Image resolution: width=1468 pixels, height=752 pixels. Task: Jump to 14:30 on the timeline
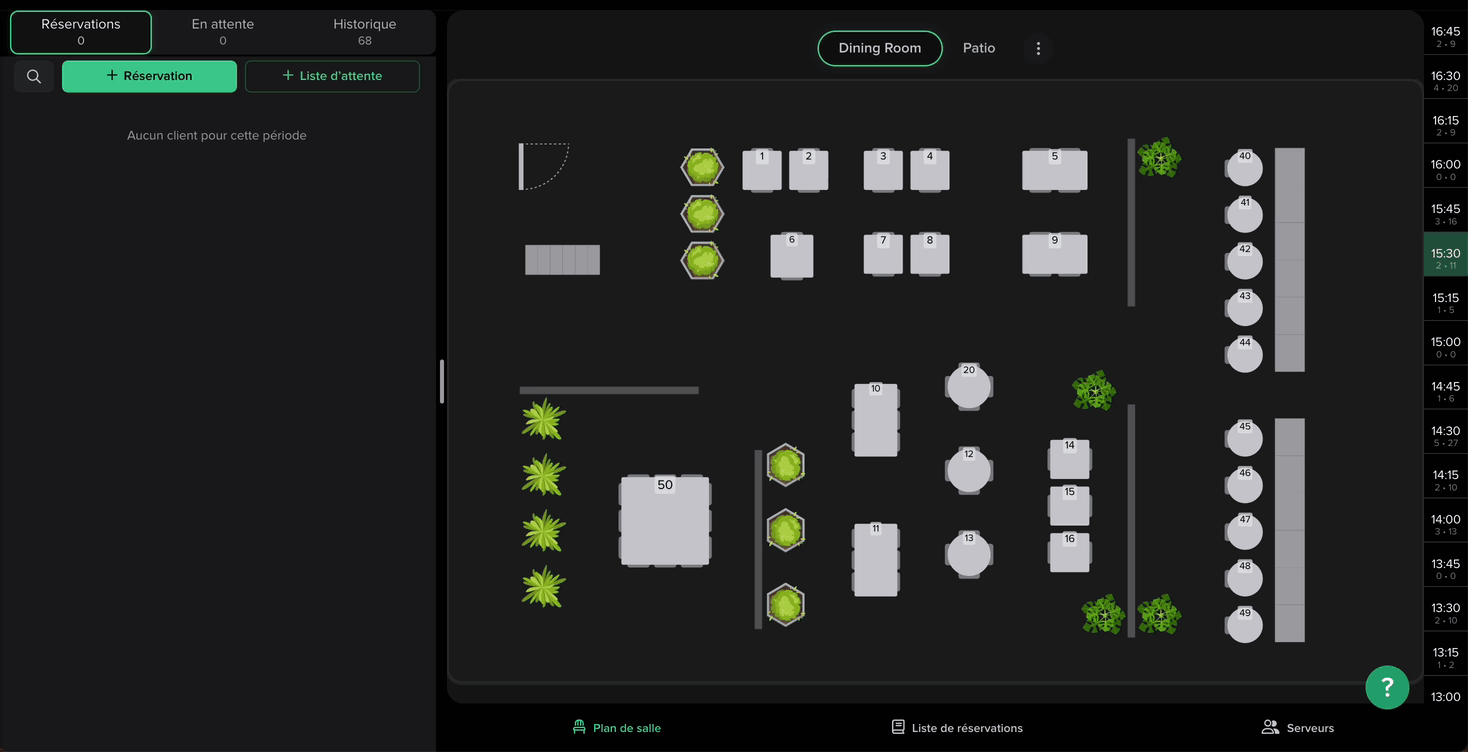coord(1445,436)
